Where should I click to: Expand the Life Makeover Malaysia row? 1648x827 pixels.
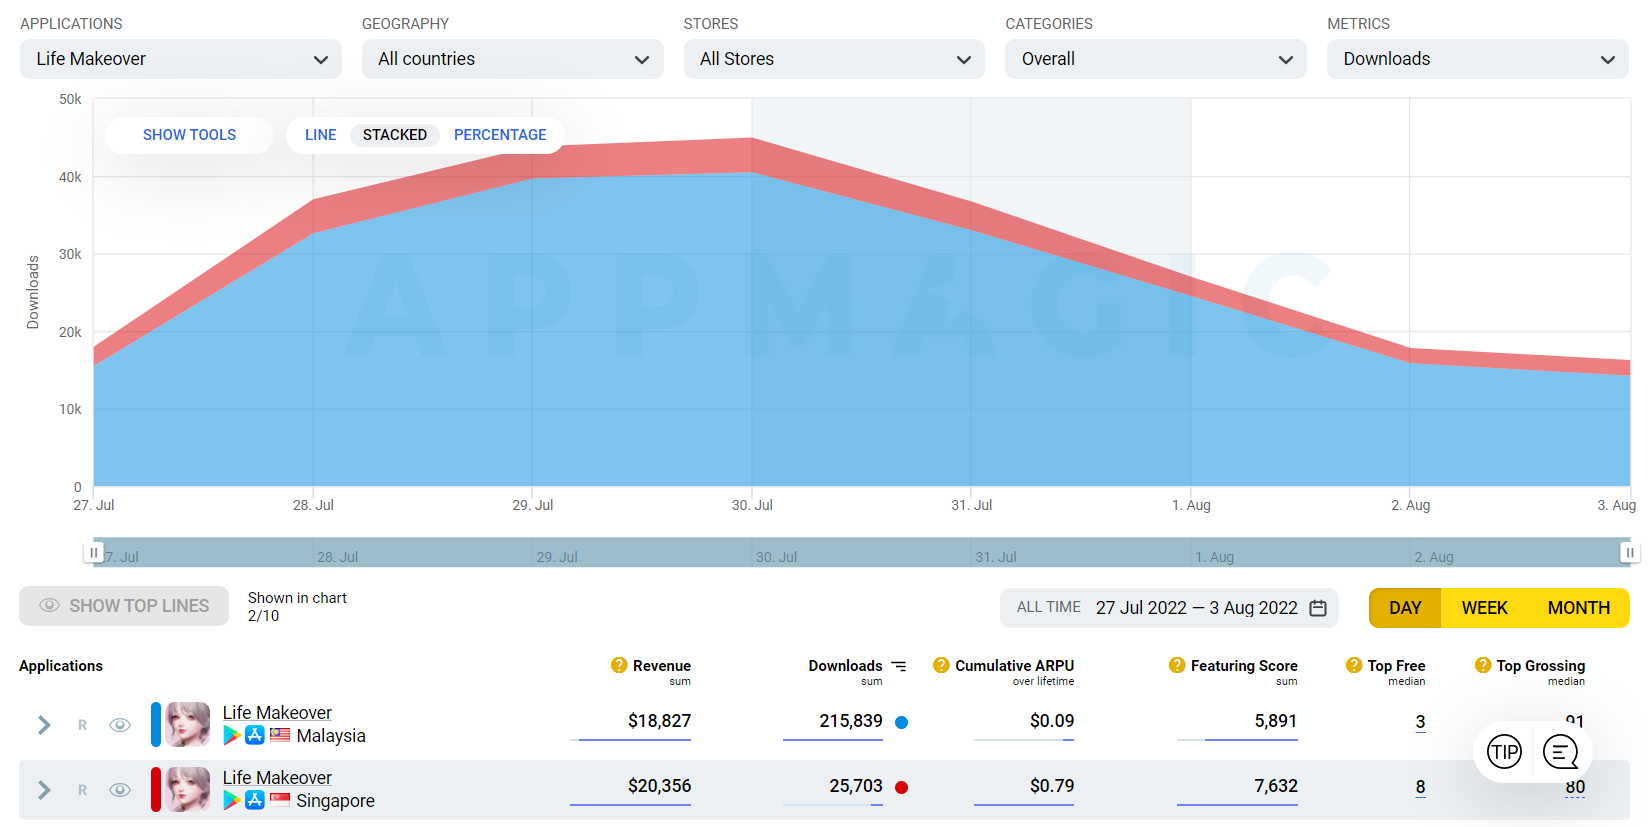(44, 725)
